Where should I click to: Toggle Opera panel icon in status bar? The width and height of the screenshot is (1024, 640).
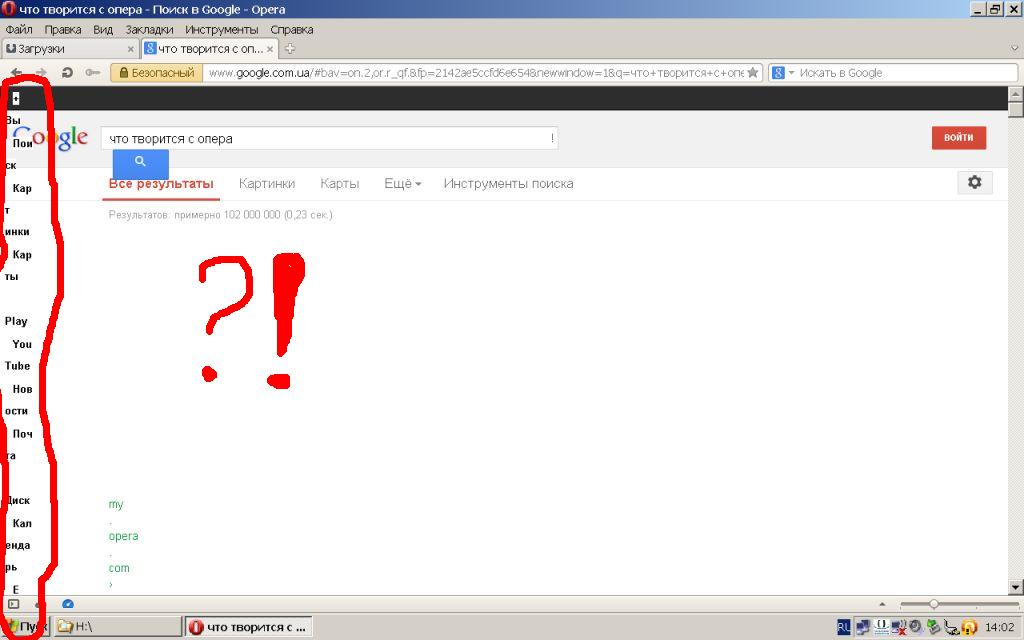[13, 604]
